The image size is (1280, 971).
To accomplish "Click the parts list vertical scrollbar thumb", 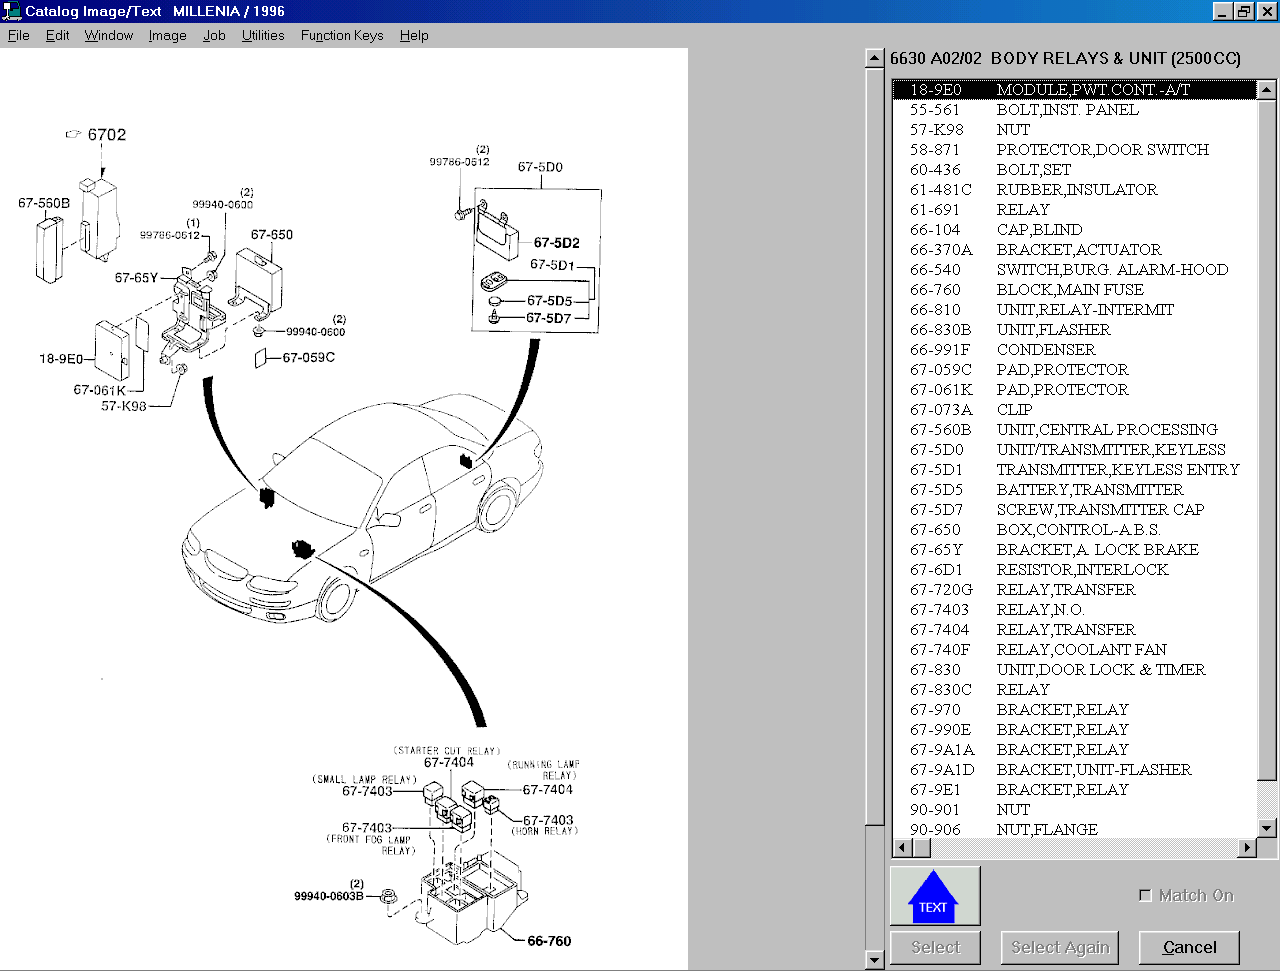I will 1267,439.
